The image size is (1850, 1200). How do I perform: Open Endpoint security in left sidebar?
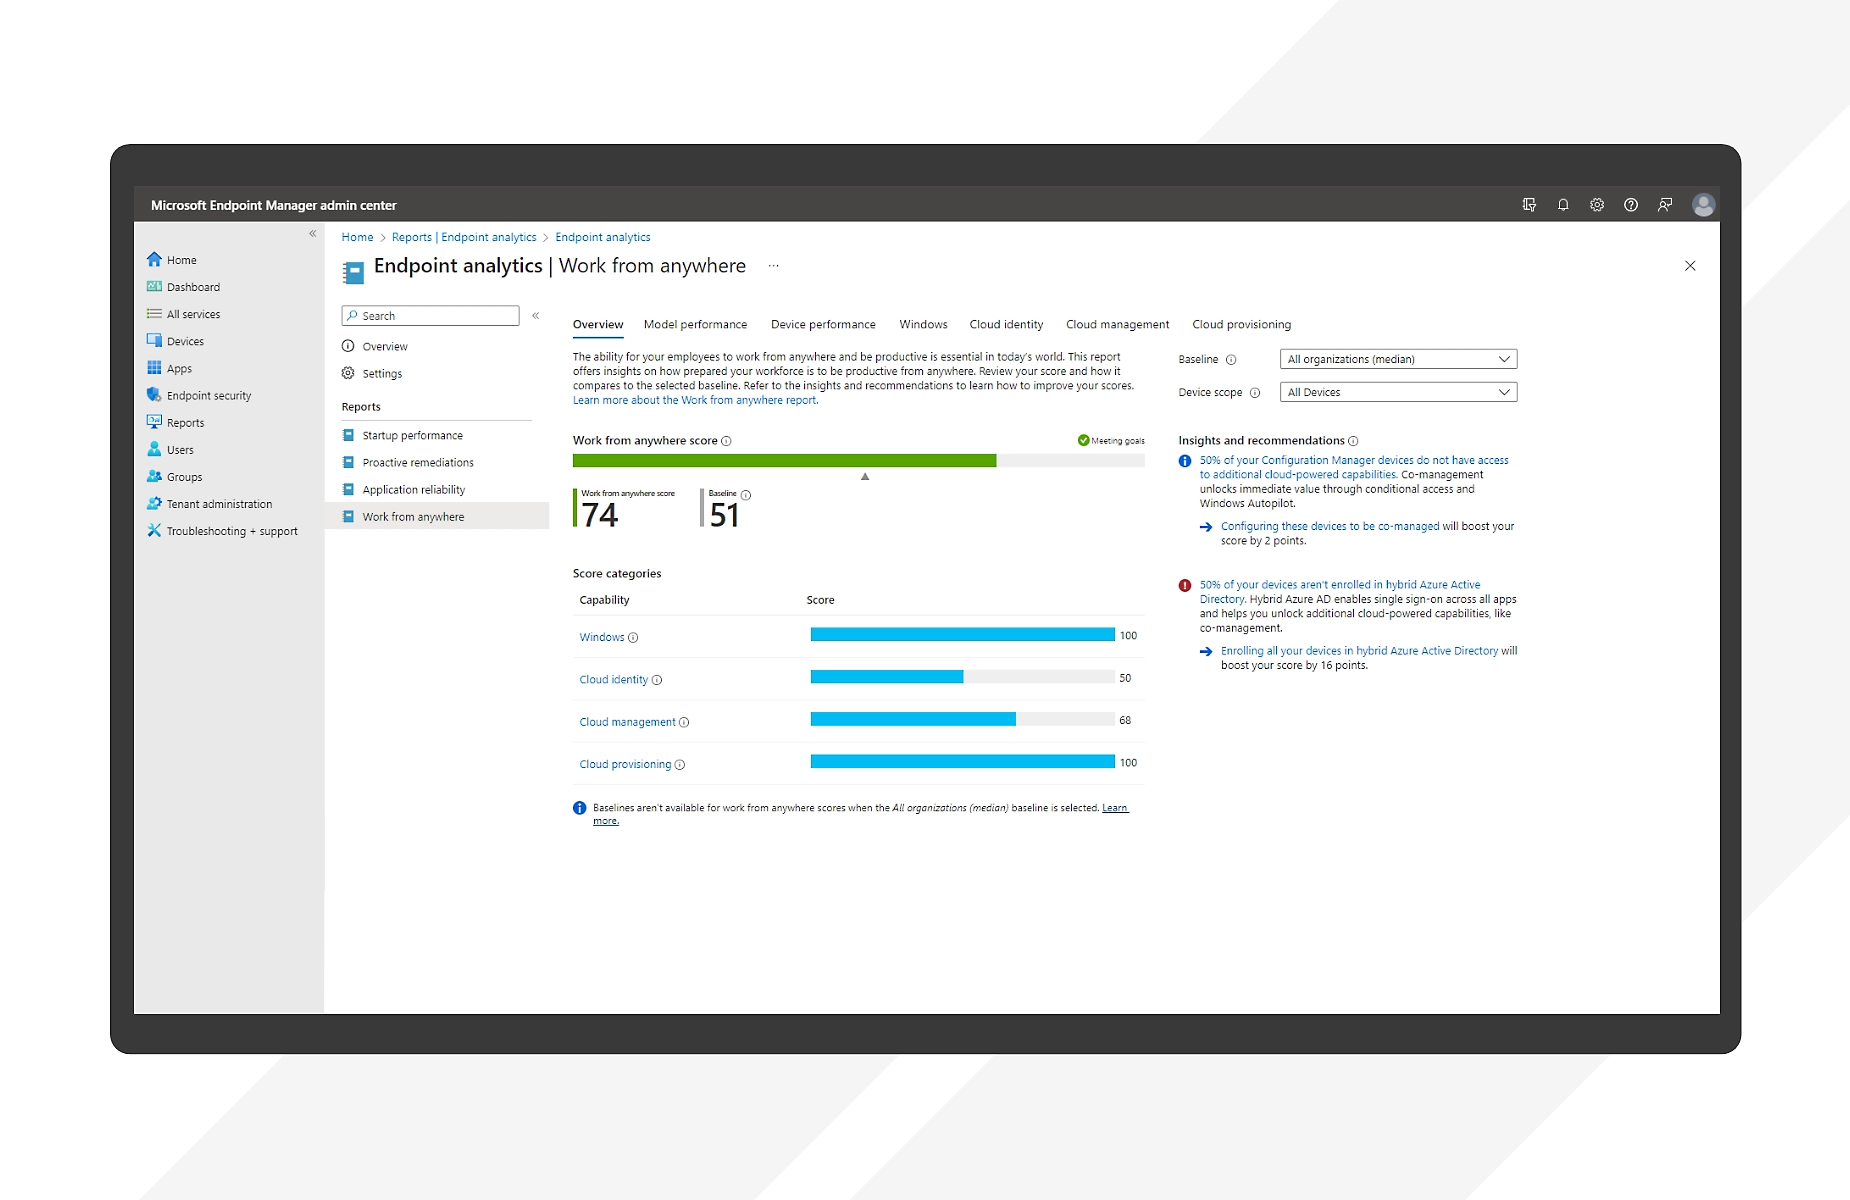(x=208, y=396)
